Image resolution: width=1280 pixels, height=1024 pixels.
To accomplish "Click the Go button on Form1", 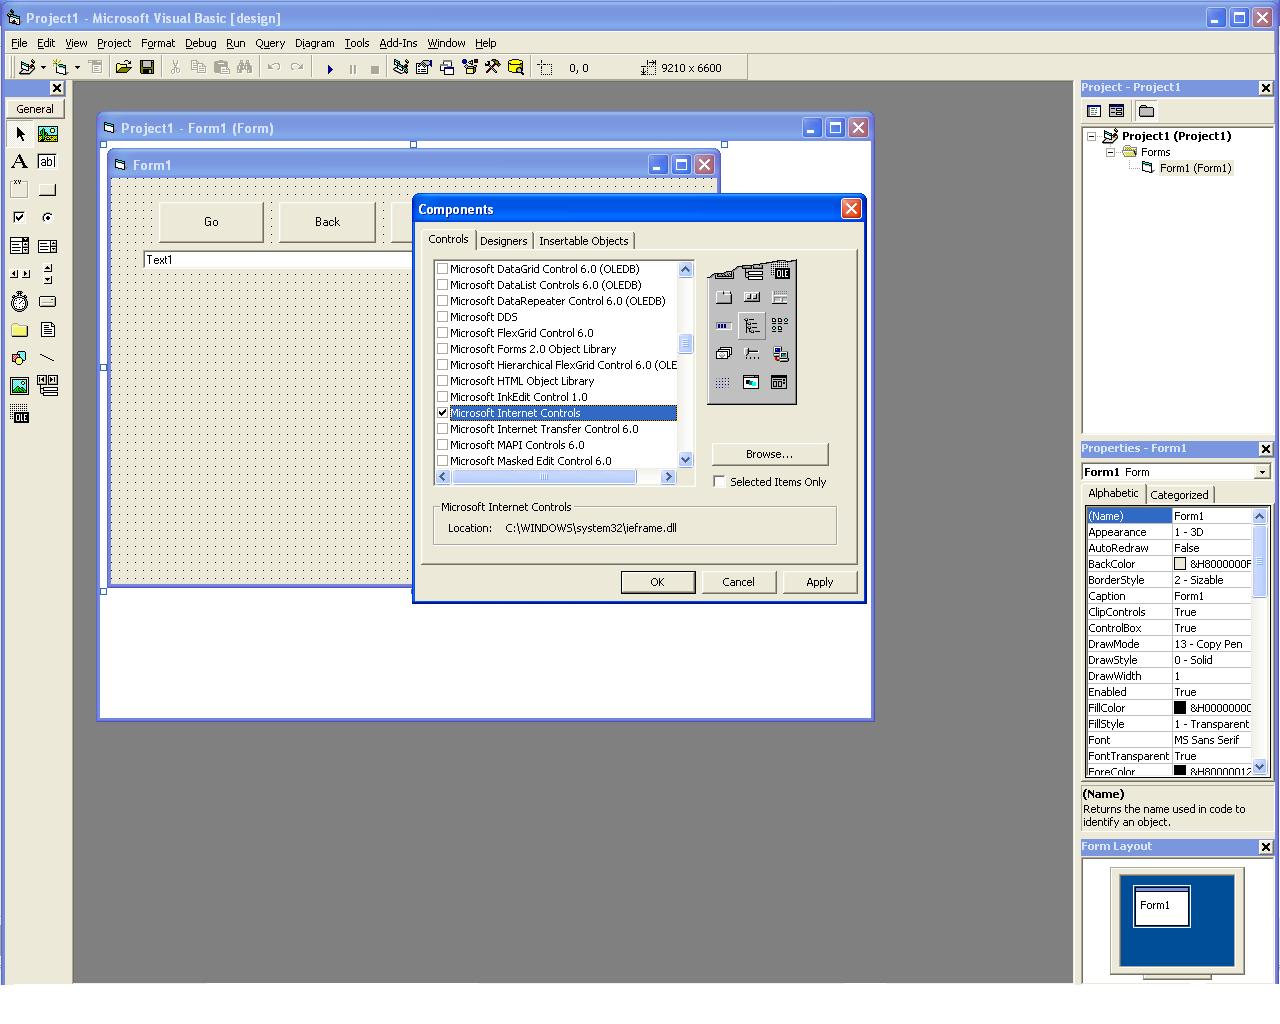I will (211, 222).
